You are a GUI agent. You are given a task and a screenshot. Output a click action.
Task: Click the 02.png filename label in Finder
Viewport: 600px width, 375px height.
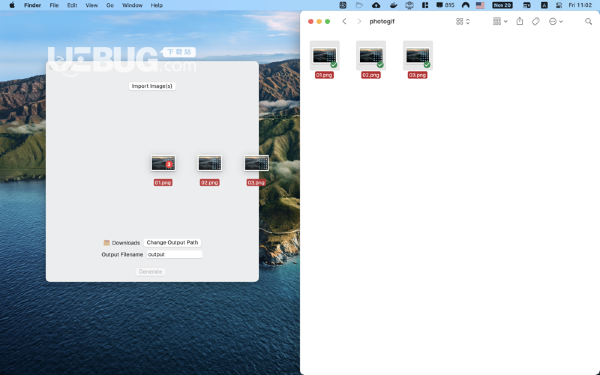[x=371, y=75]
